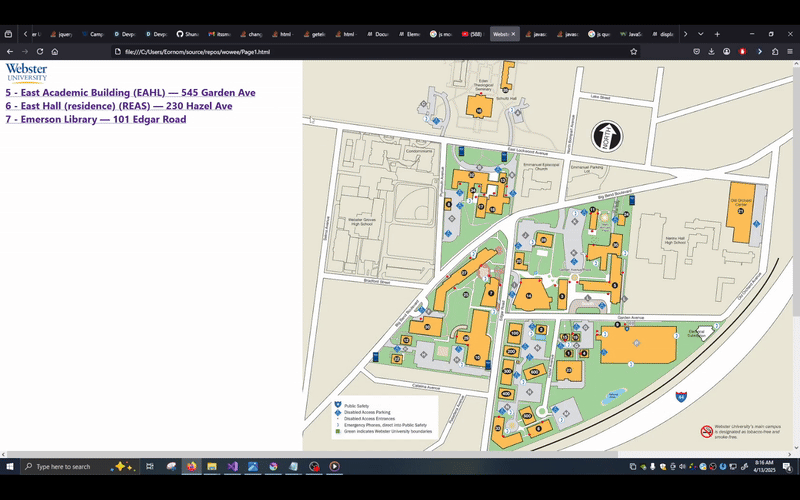Viewport: 800px width, 500px height.
Task: Reload the page with the refresh icon
Action: point(40,52)
